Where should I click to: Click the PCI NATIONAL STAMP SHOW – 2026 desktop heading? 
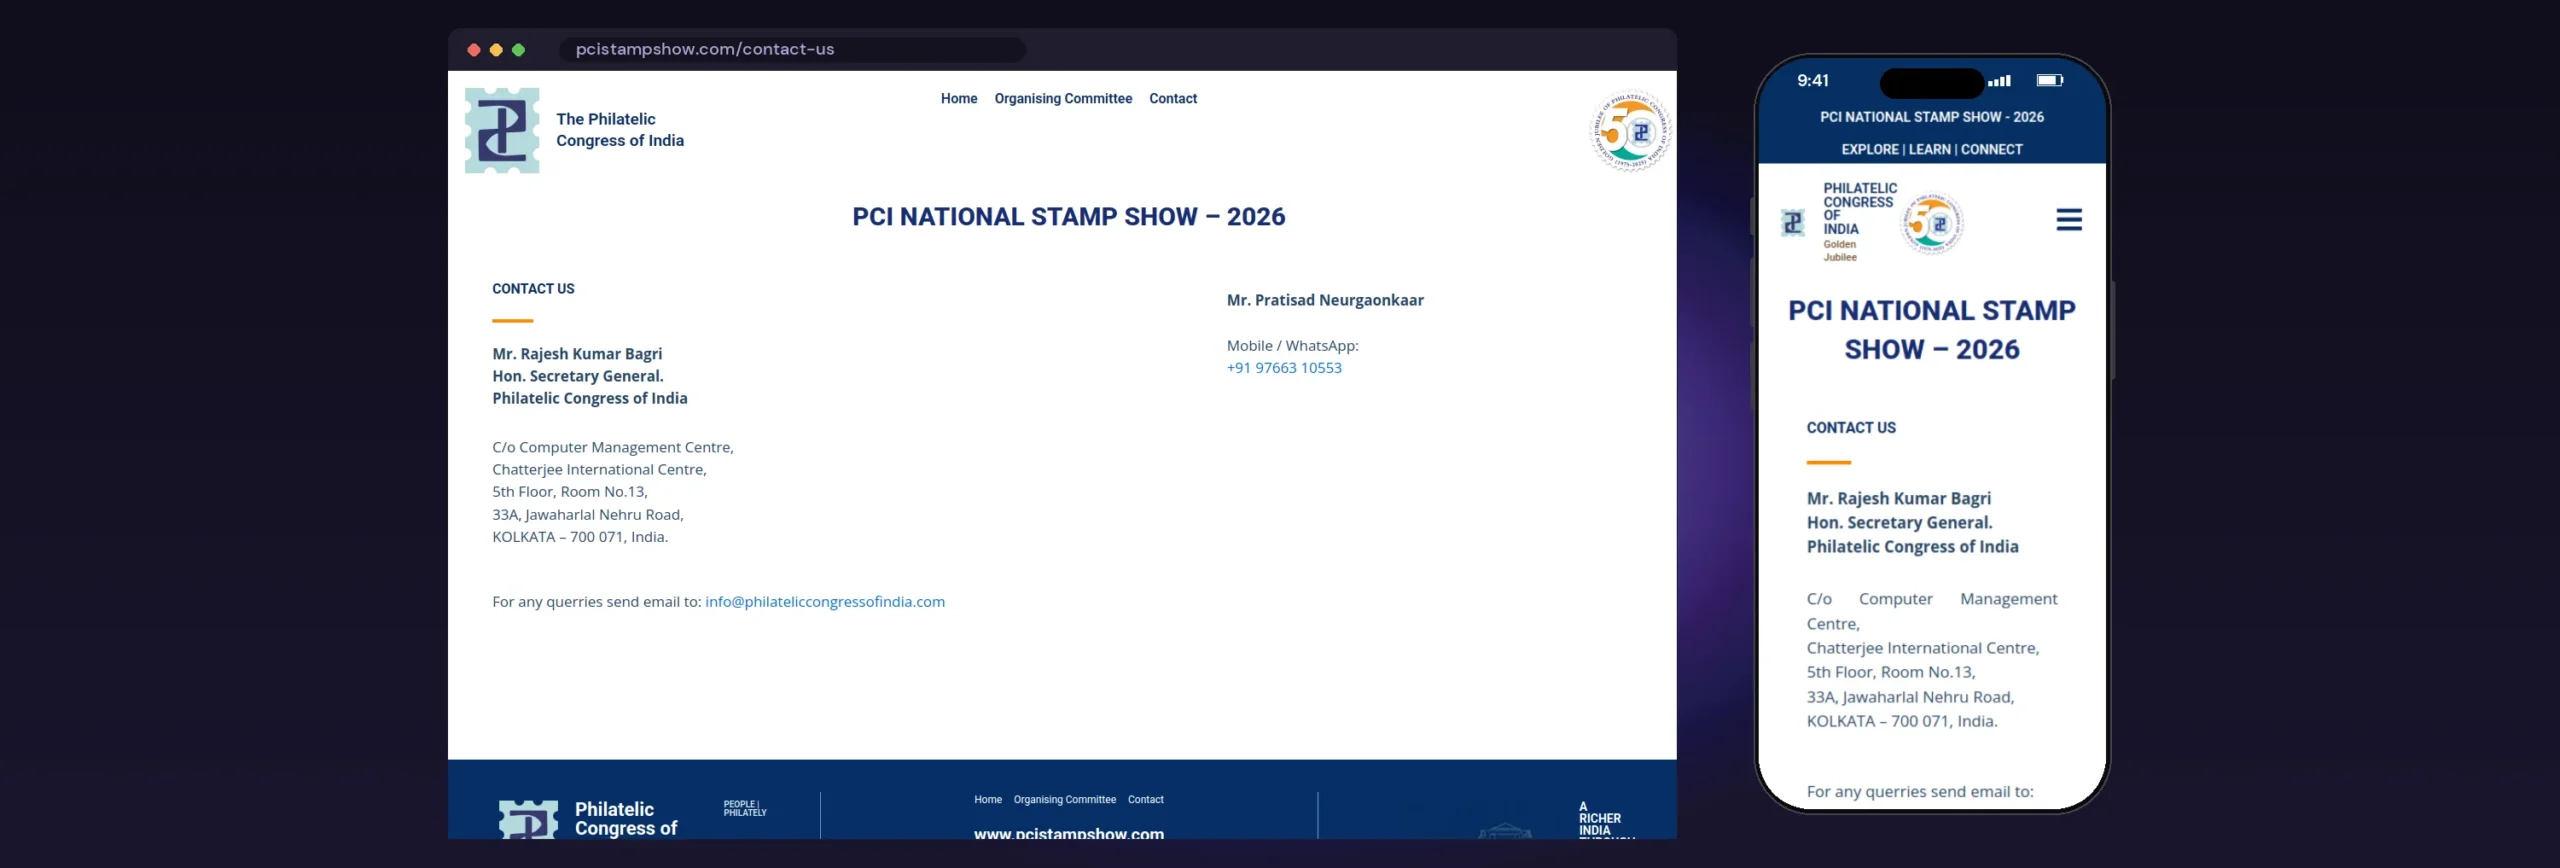pos(1069,217)
